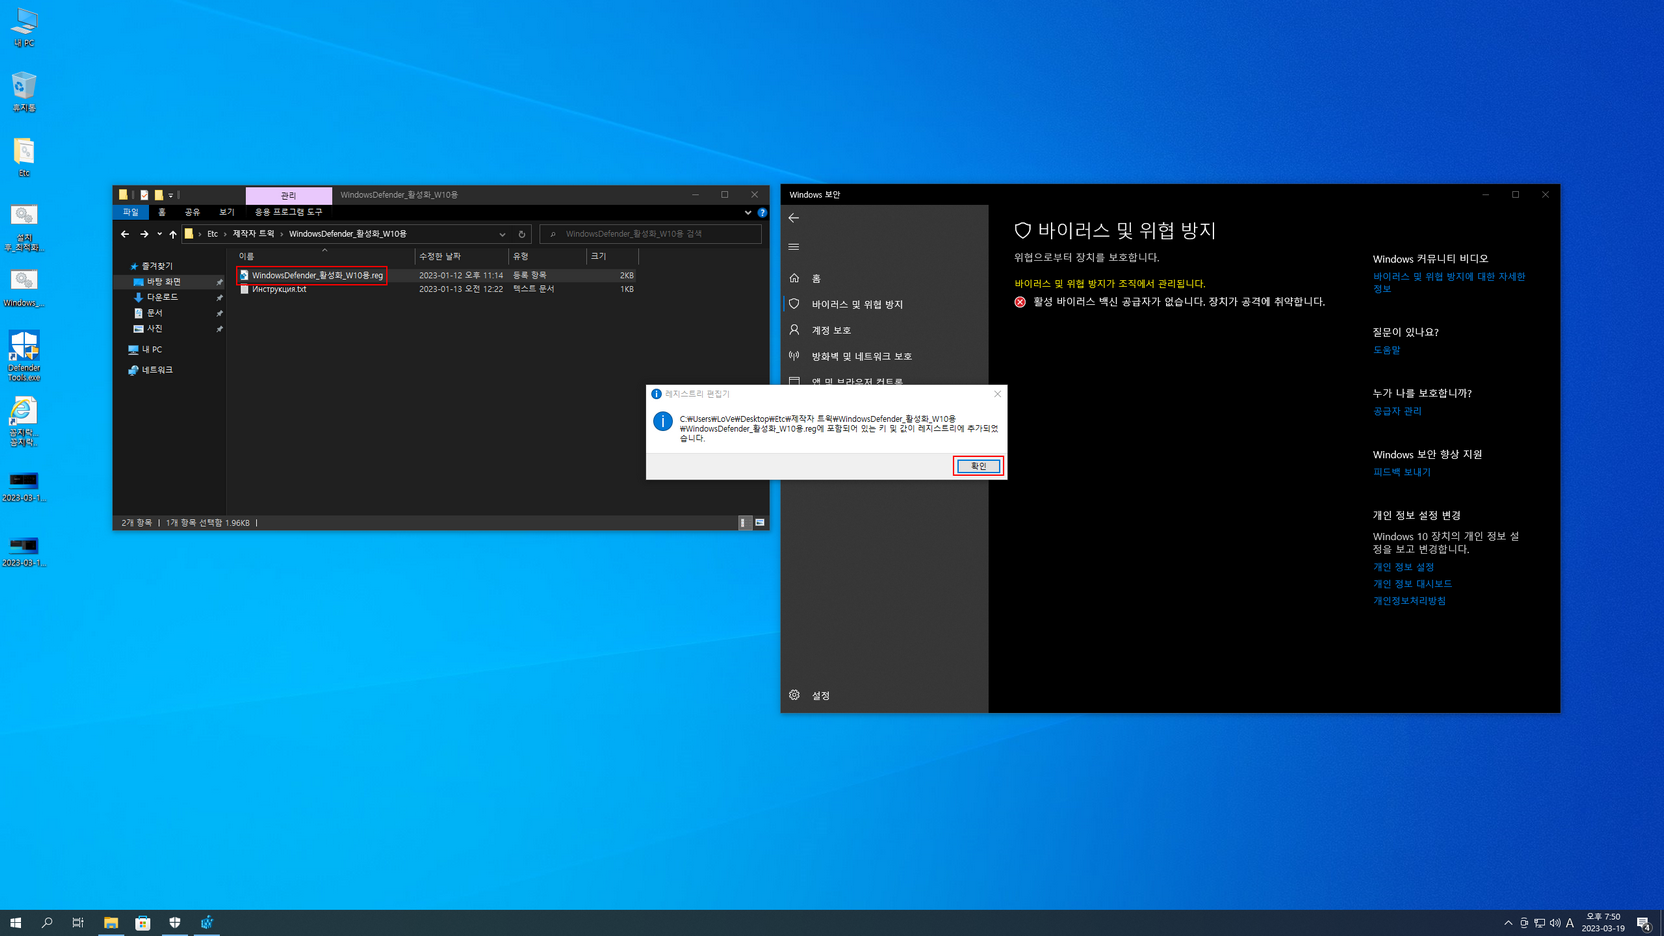Click the Explorer search box
This screenshot has height=936, width=1664.
pyautogui.click(x=651, y=234)
